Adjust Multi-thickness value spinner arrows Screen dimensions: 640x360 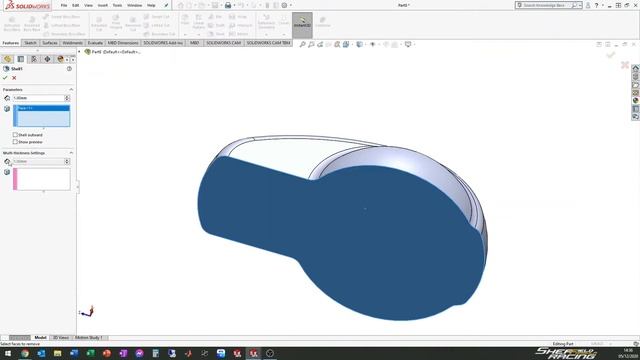pos(67,162)
